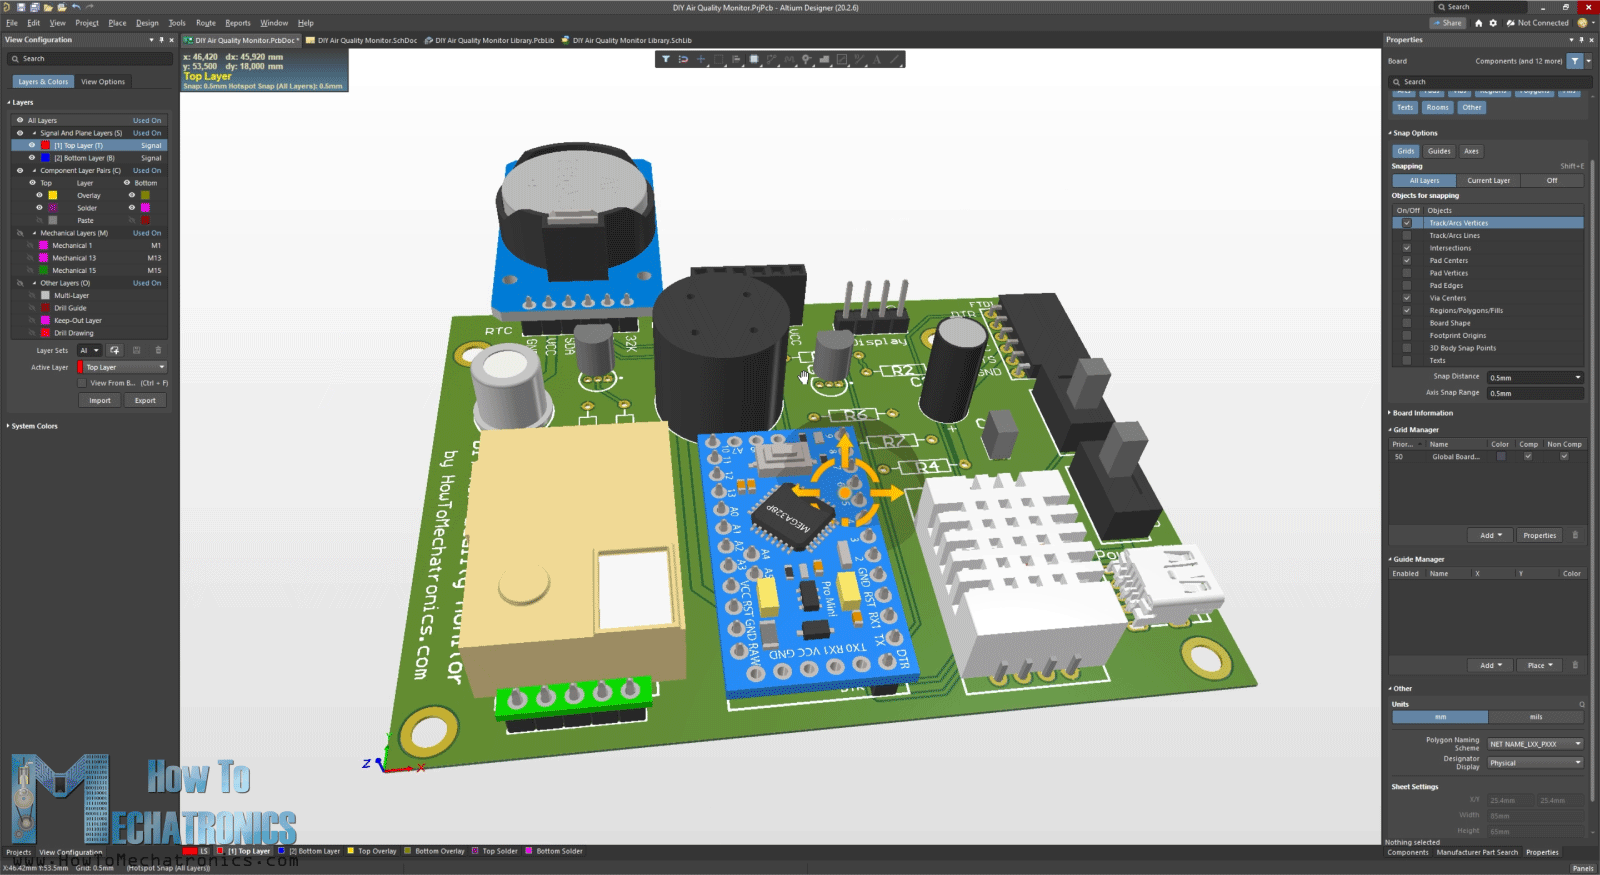Image resolution: width=1600 pixels, height=875 pixels.
Task: Hide the Bottom Layer using eye icon
Action: tap(32, 158)
